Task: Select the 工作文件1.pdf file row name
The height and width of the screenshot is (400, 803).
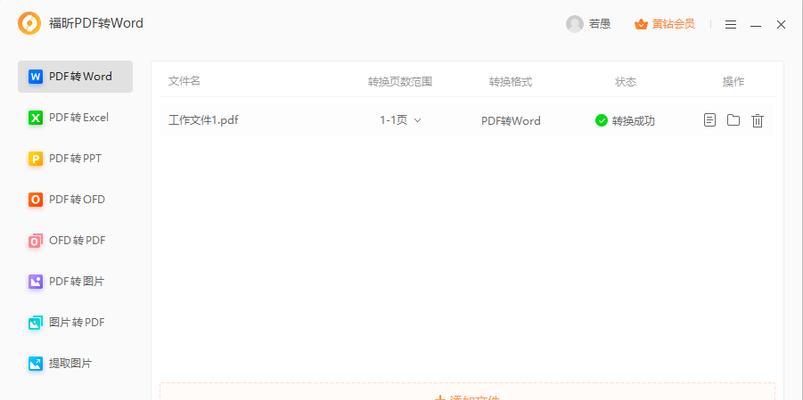Action: (203, 121)
